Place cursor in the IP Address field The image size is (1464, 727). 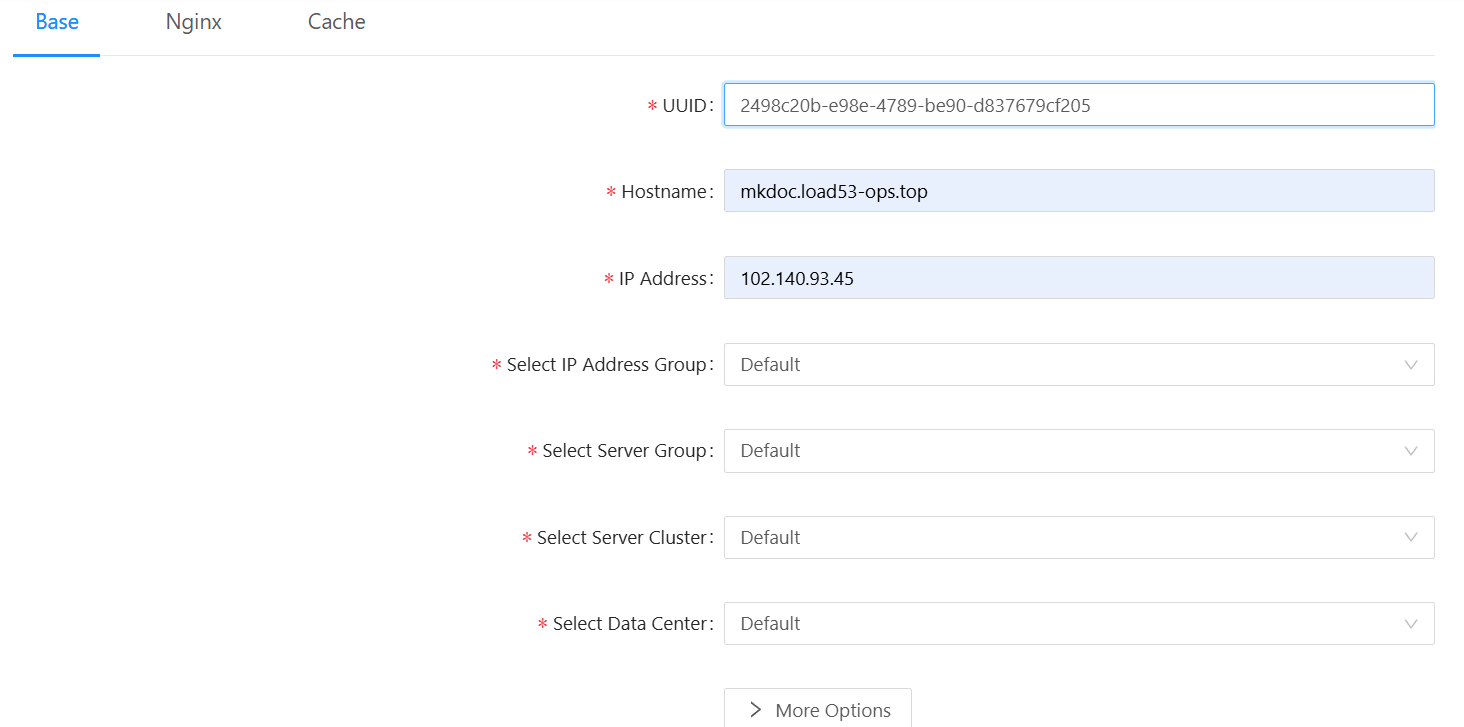[x=1078, y=278]
